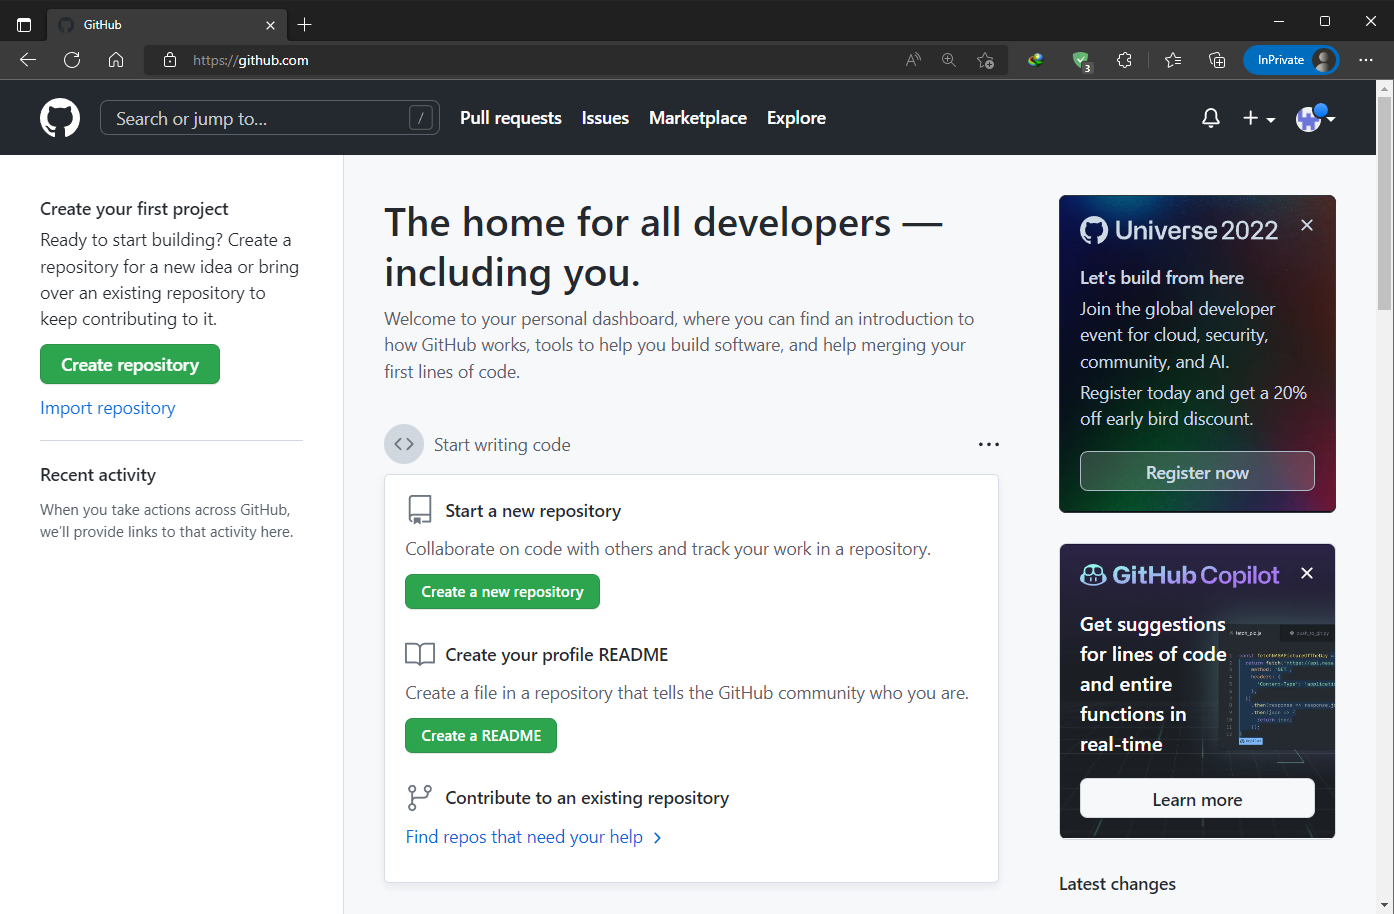
Task: Go to browser home page
Action: [x=116, y=60]
